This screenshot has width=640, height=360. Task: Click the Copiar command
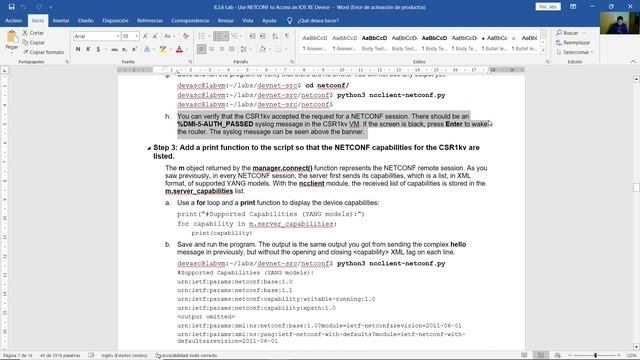(33, 42)
